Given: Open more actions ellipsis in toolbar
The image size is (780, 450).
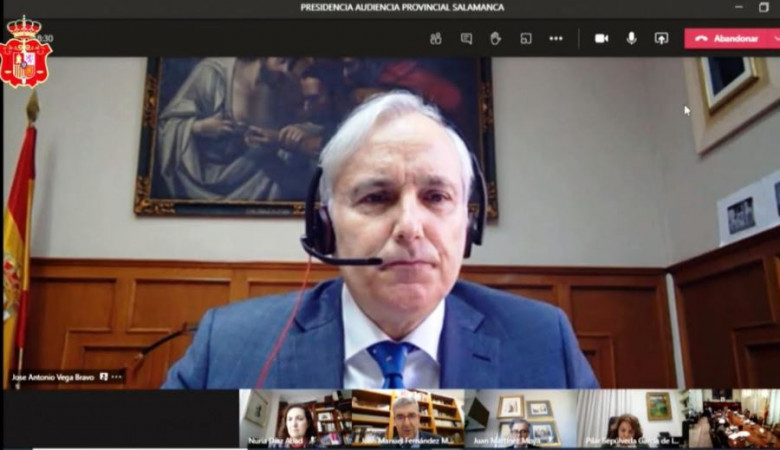Looking at the screenshot, I should point(556,38).
